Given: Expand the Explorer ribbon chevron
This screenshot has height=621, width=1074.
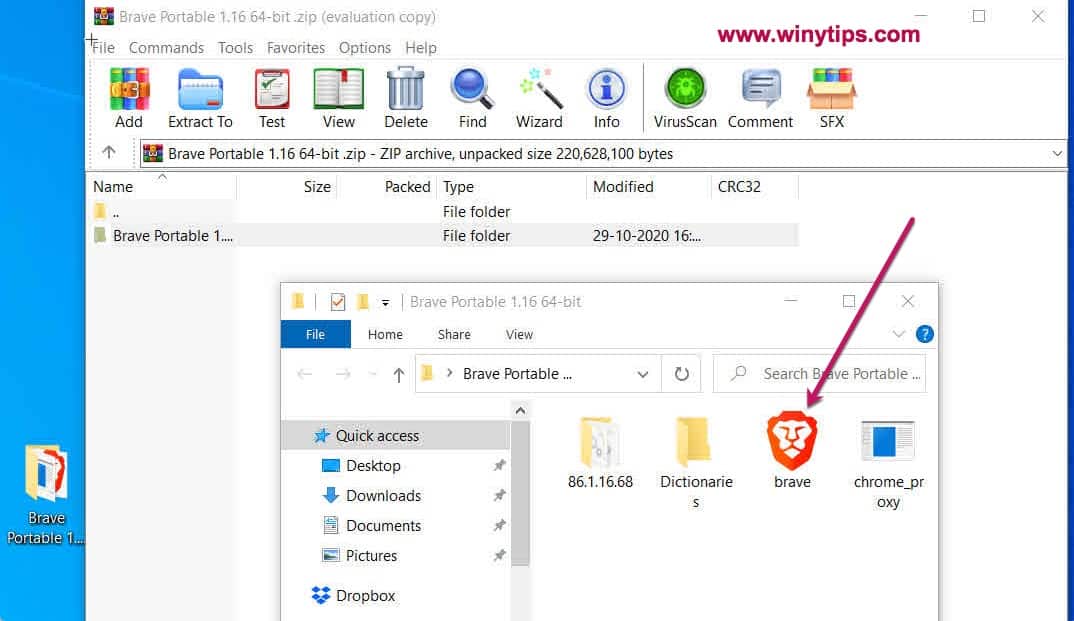Looking at the screenshot, I should point(899,334).
